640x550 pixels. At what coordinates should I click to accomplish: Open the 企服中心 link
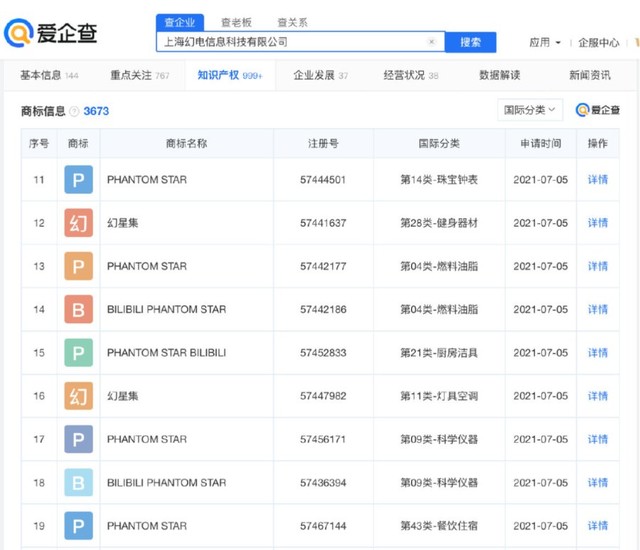click(x=599, y=42)
